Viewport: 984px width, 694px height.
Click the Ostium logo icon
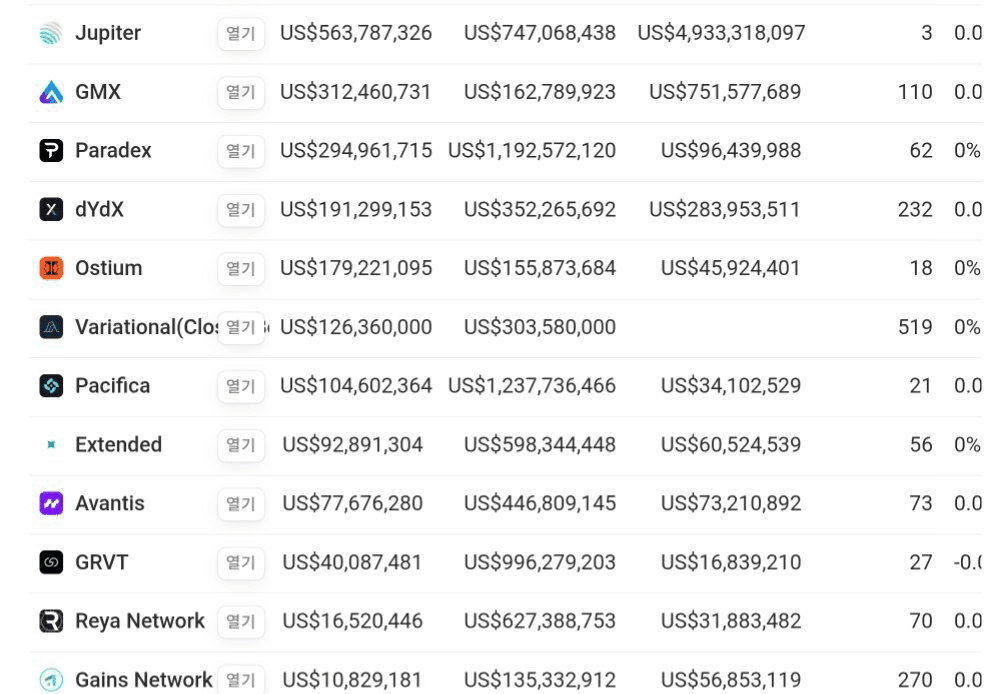(x=51, y=268)
